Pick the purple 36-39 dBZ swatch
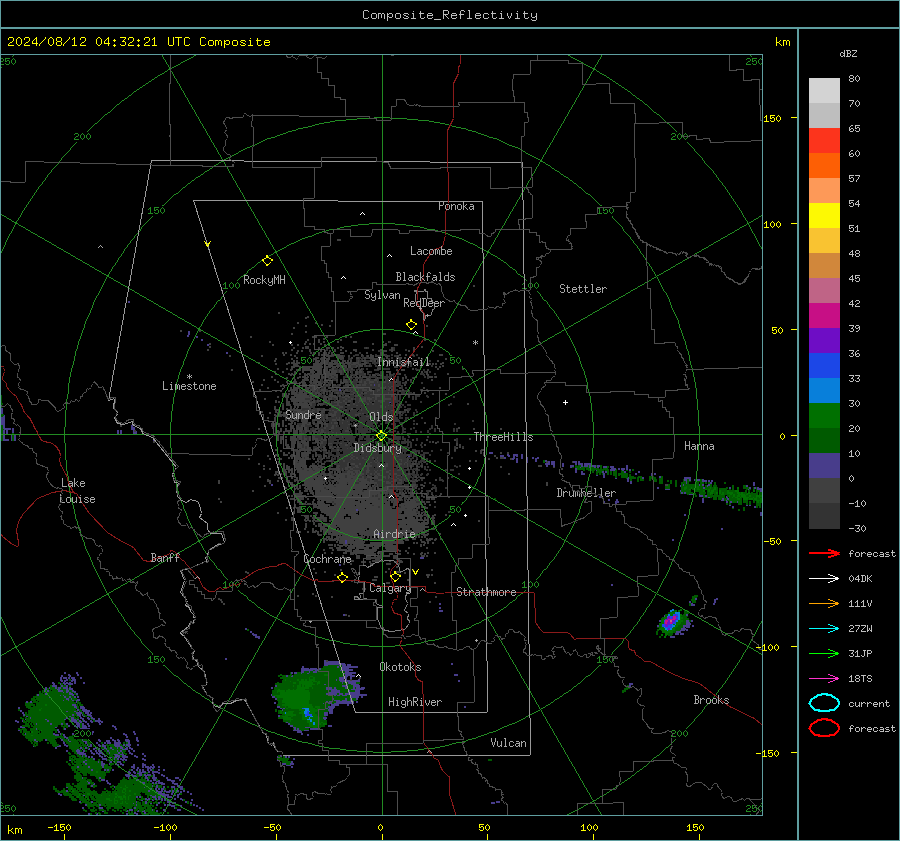Image resolution: width=900 pixels, height=841 pixels. (824, 340)
